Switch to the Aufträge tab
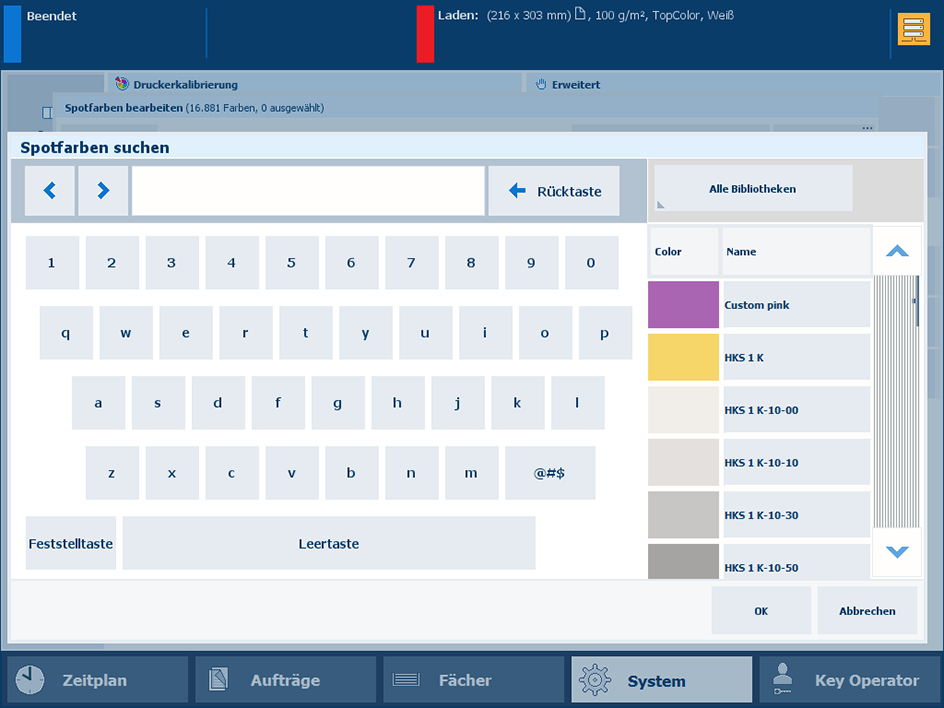Screen dimensions: 944x708 pyautogui.click(x=285, y=680)
